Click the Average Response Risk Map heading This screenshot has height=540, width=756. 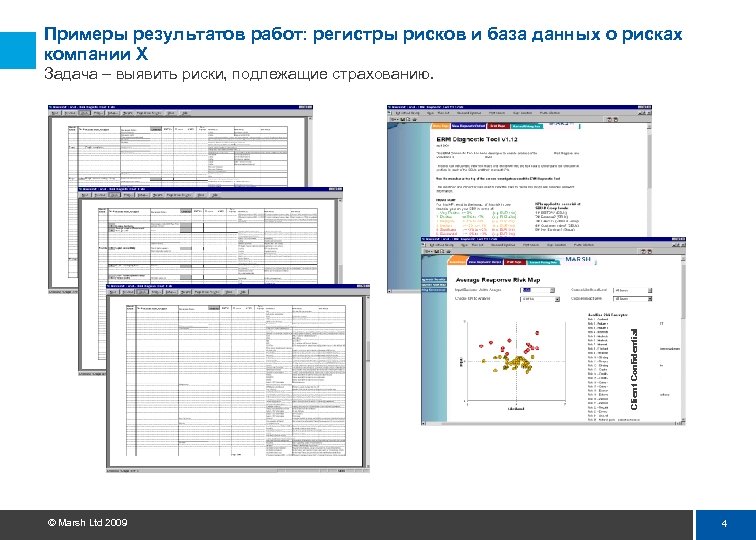click(x=498, y=280)
